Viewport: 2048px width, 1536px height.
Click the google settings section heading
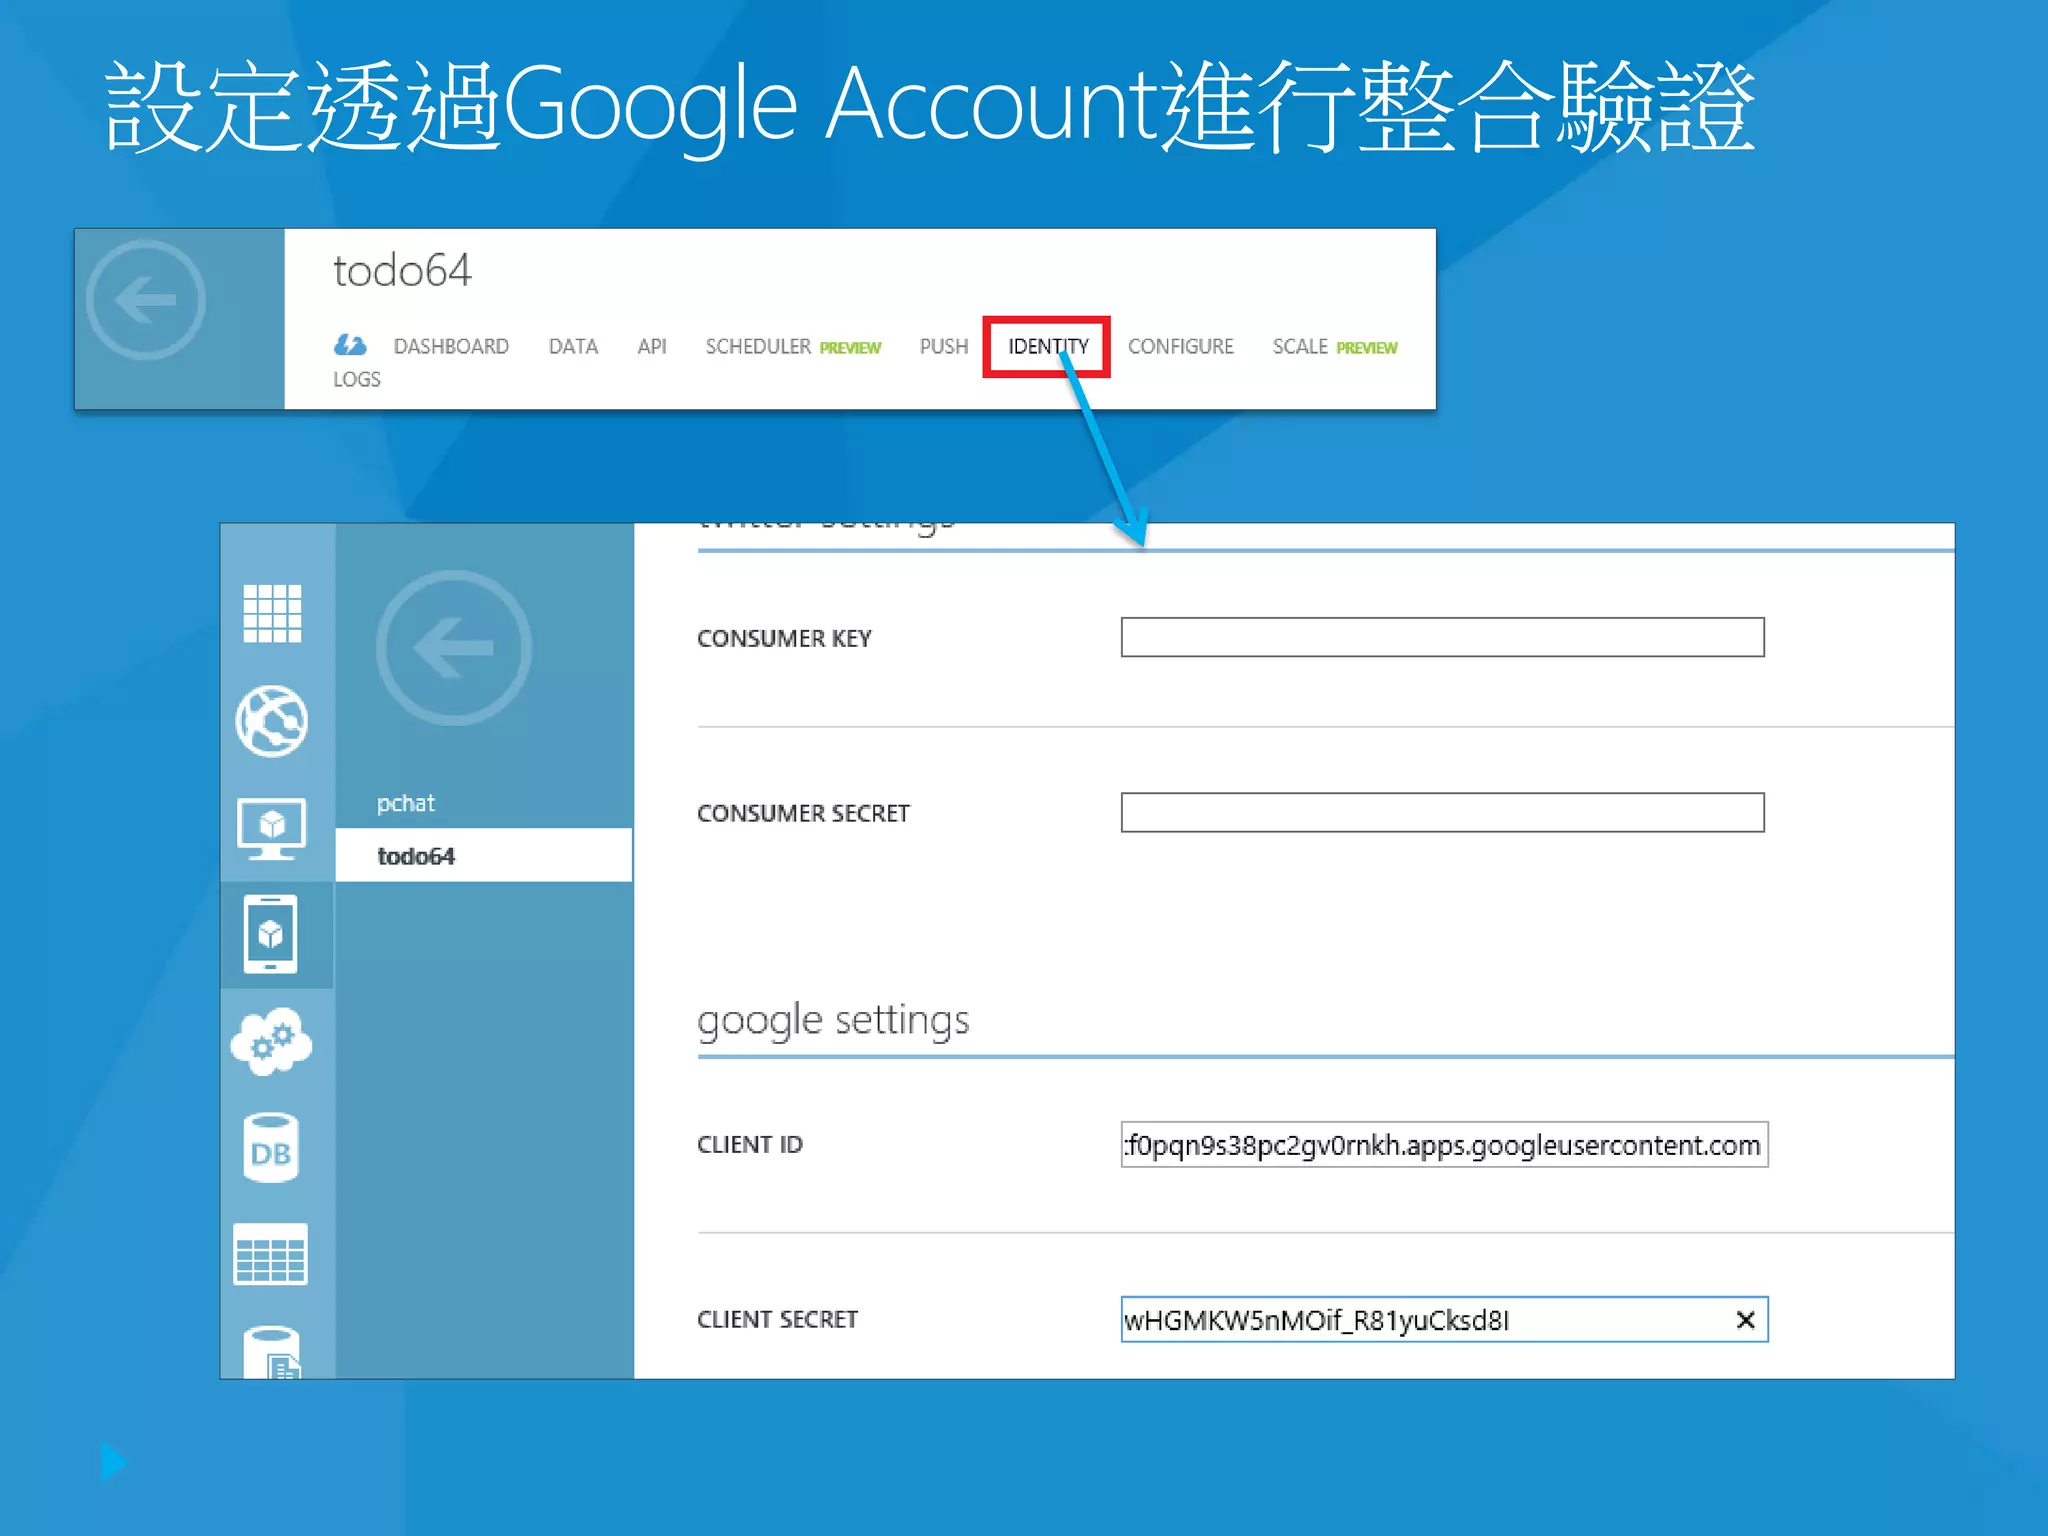click(833, 1022)
